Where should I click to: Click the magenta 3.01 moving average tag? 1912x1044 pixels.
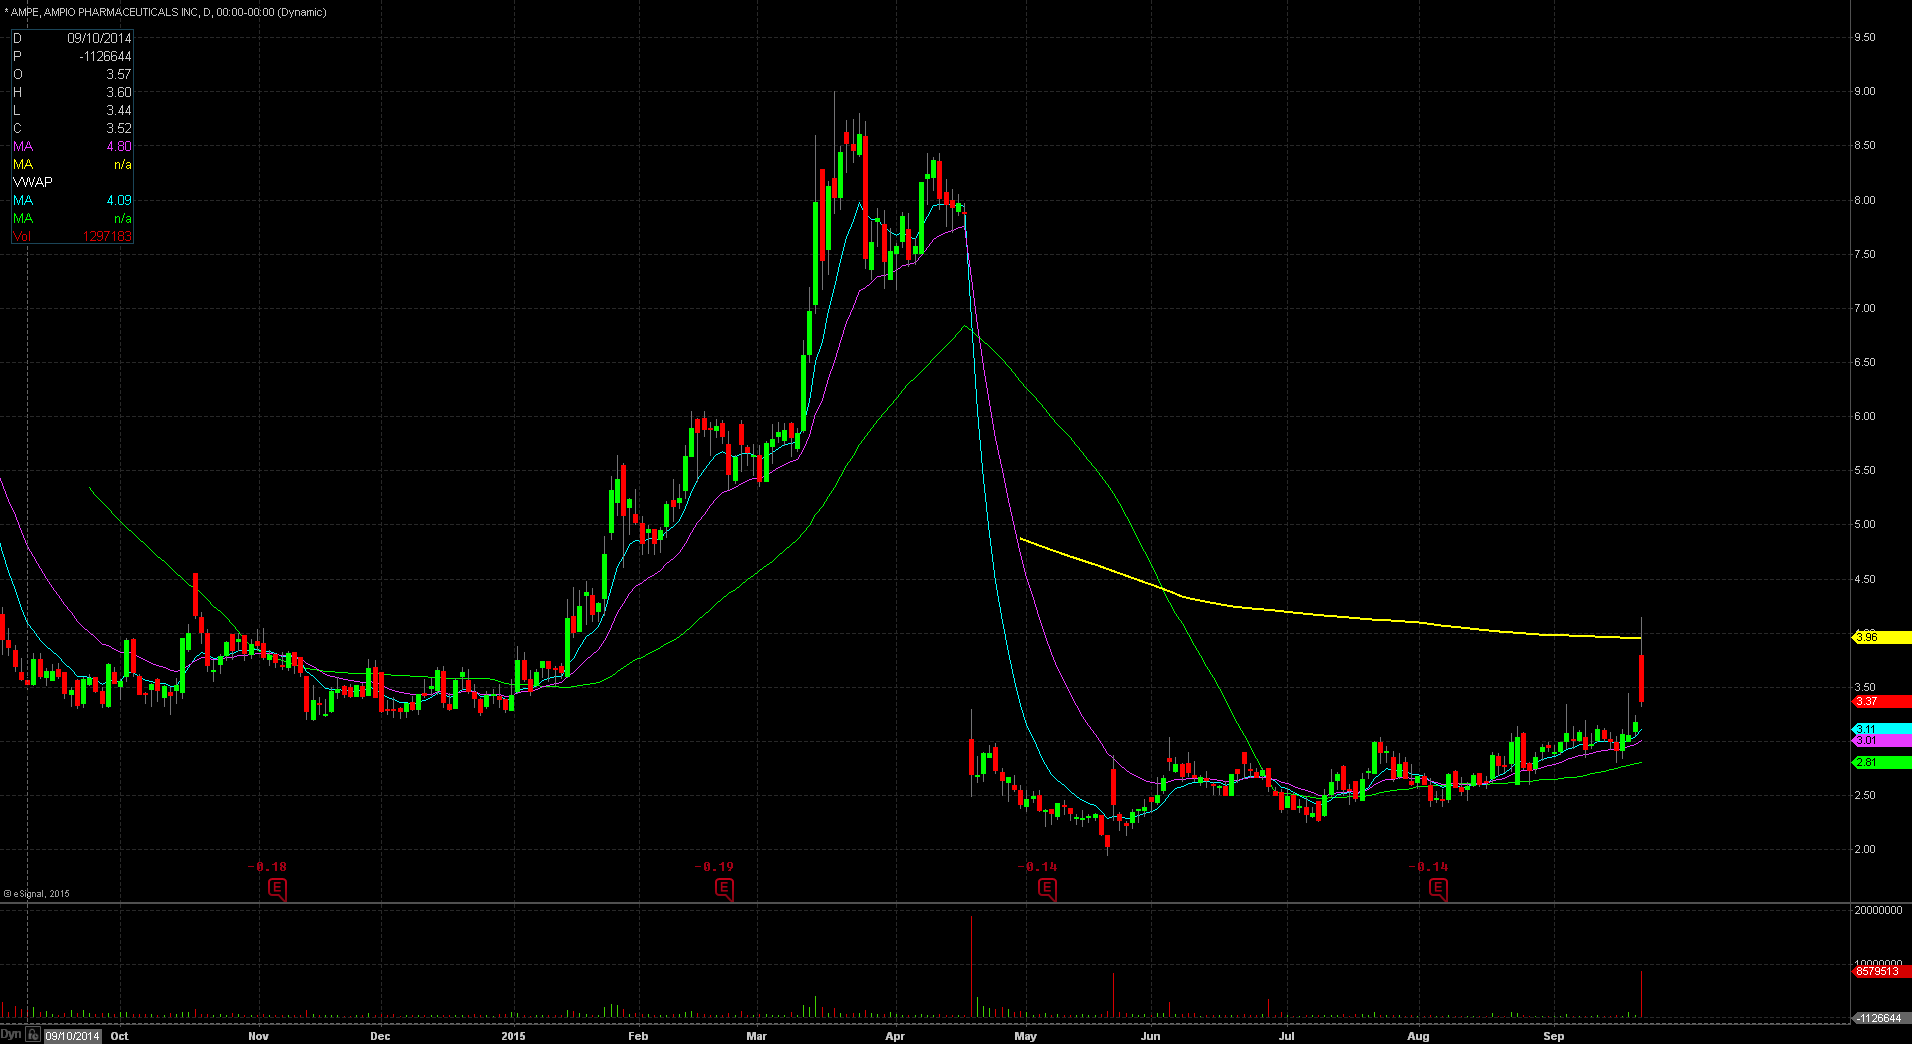(x=1880, y=741)
